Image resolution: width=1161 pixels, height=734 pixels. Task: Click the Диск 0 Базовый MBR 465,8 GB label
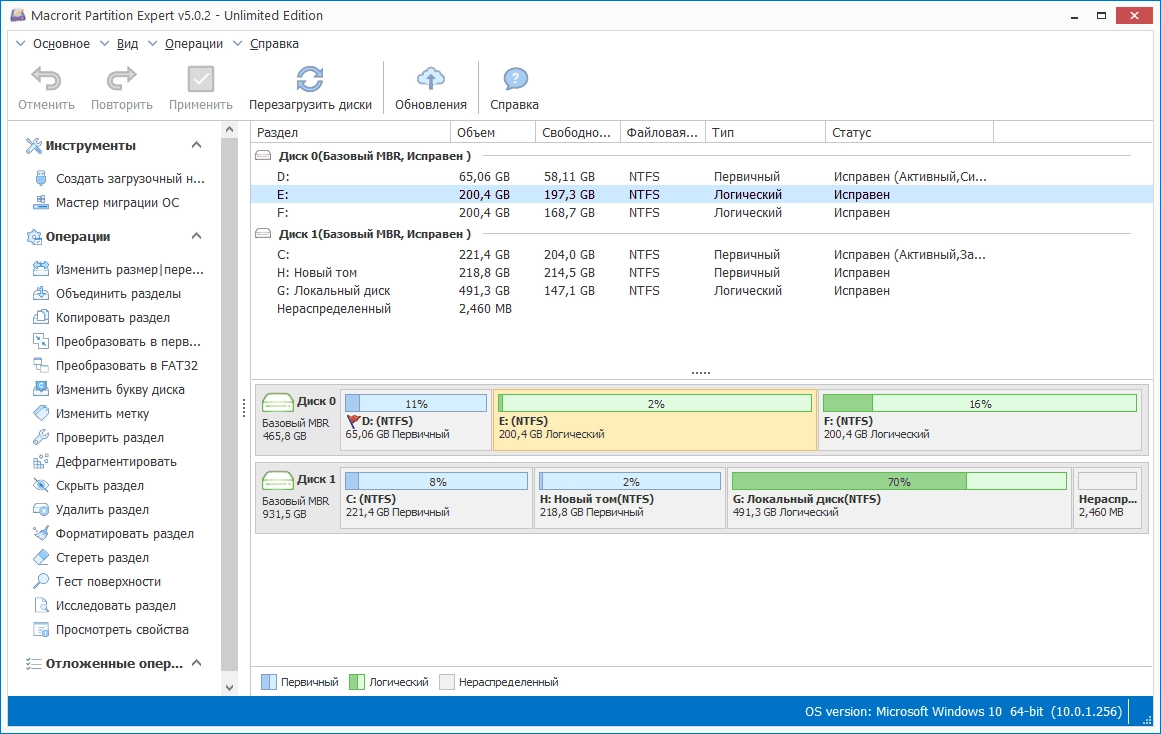pos(298,419)
